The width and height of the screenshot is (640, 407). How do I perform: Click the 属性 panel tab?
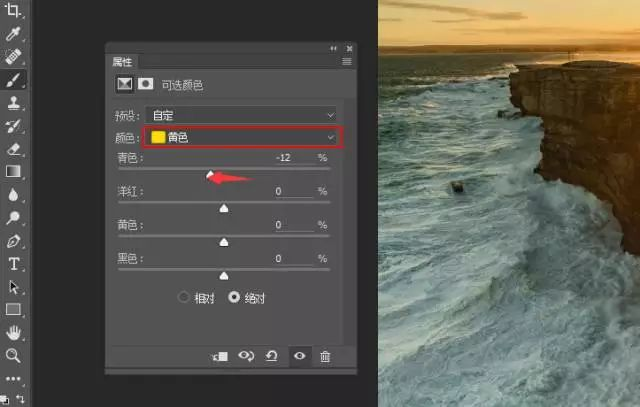123,62
